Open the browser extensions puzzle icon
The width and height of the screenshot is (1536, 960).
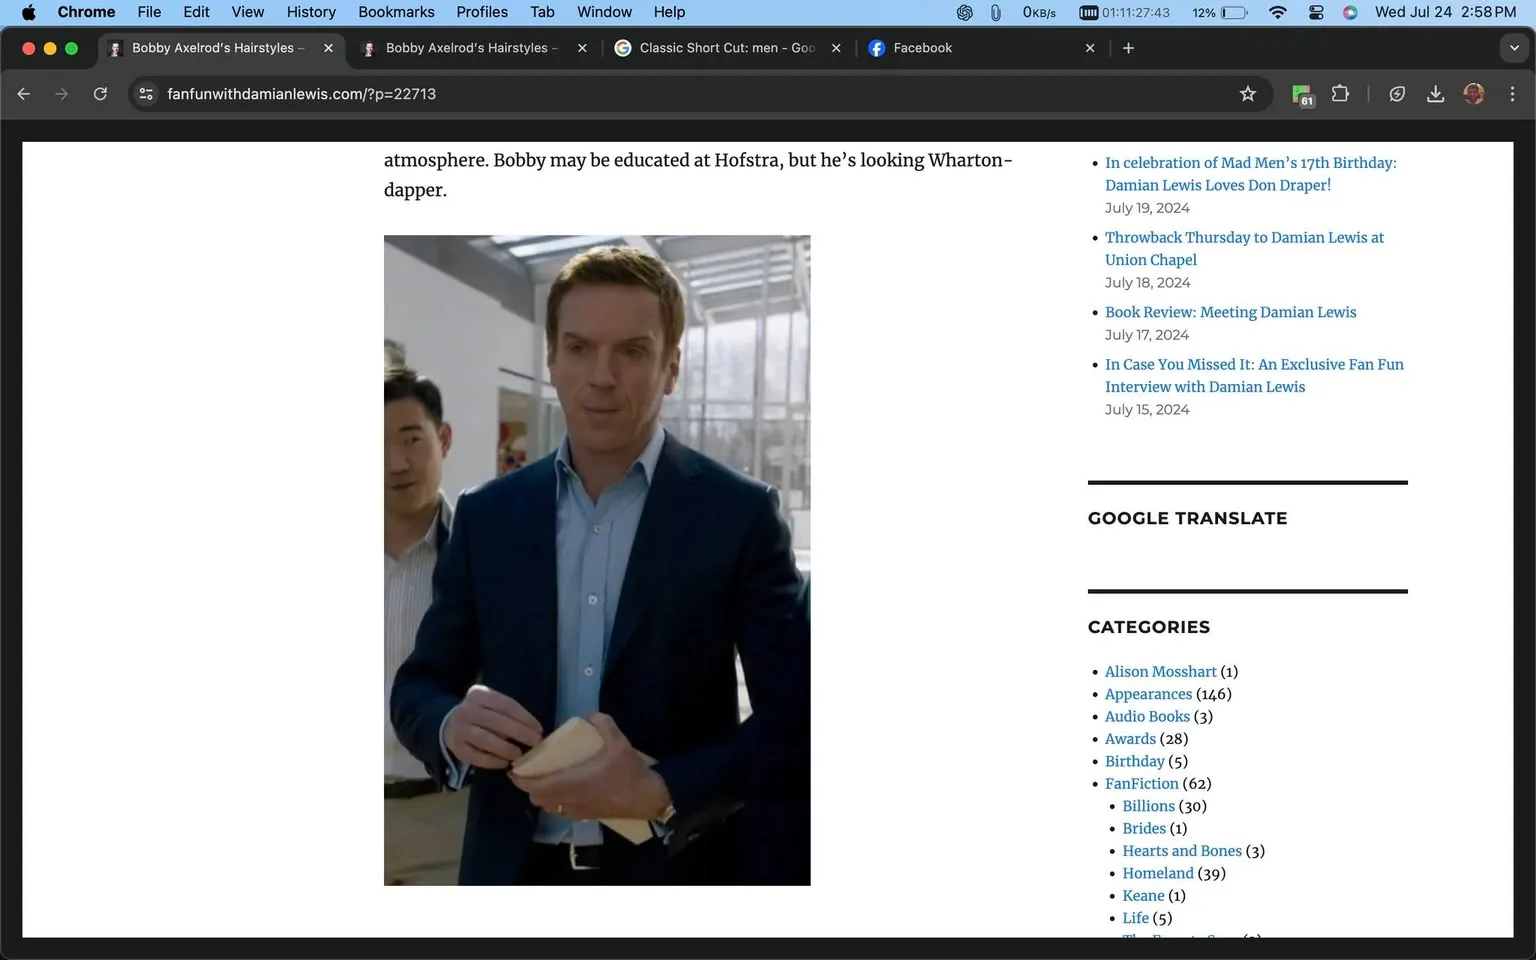tap(1340, 93)
